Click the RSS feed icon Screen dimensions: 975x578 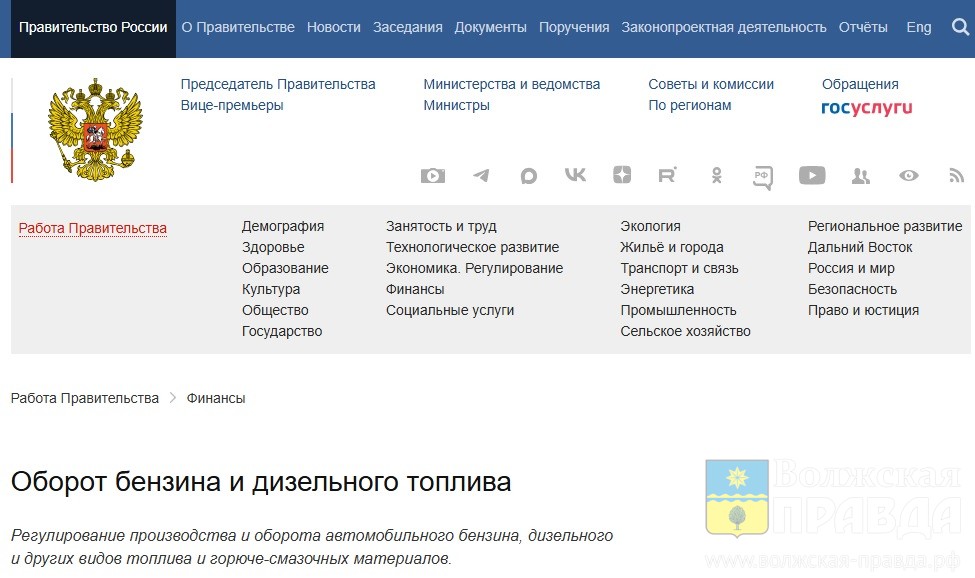(956, 176)
